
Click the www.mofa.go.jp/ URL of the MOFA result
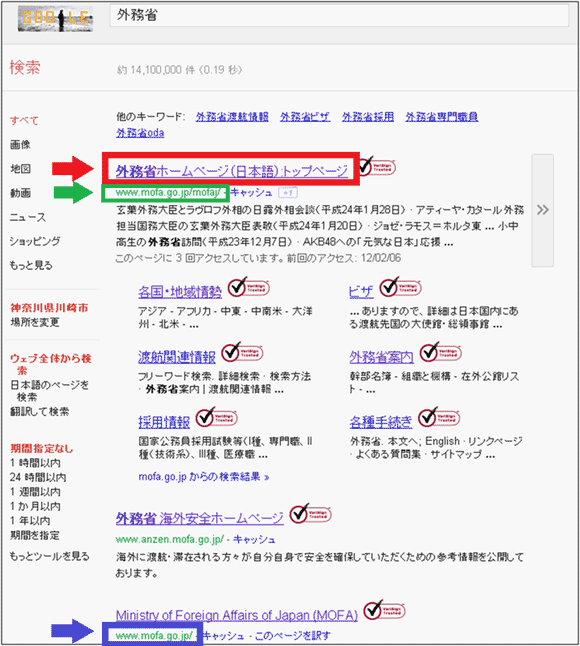[154, 636]
